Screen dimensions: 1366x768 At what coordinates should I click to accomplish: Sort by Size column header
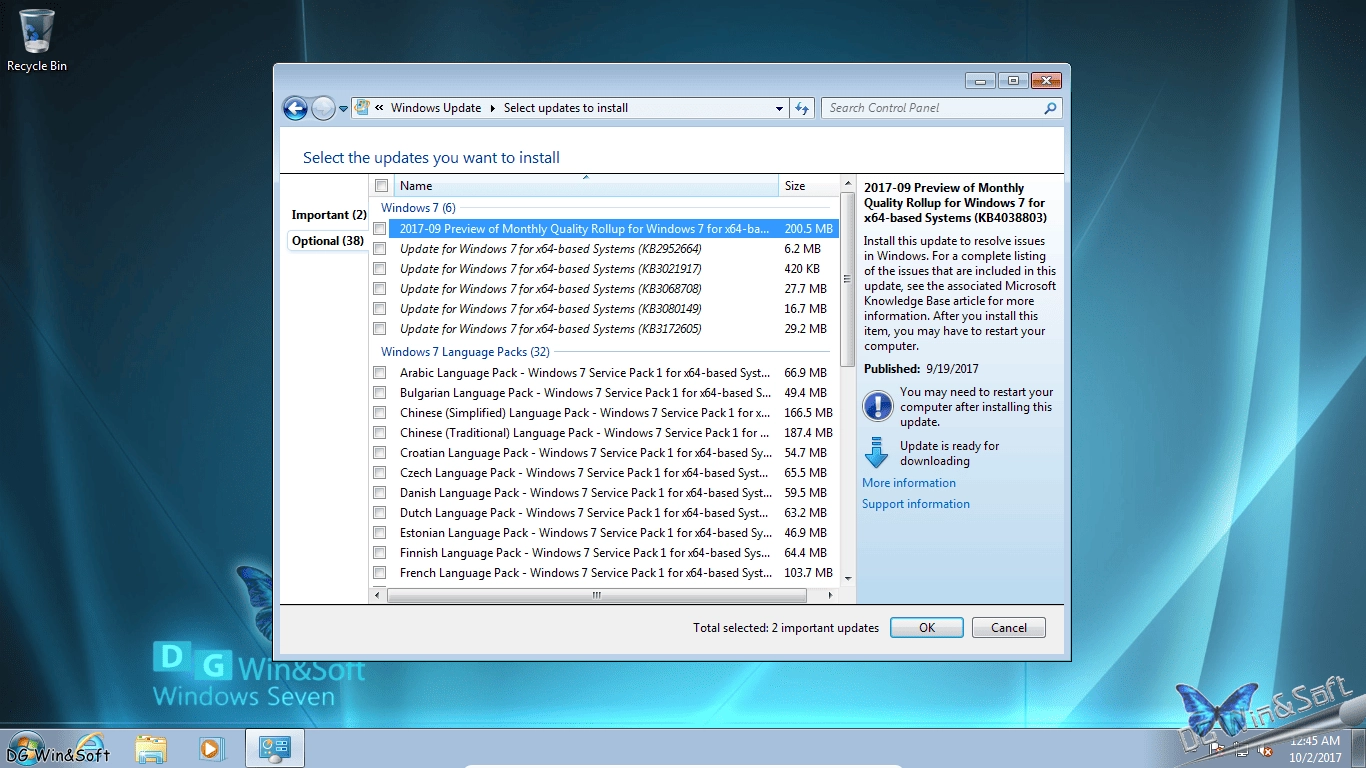coord(808,186)
